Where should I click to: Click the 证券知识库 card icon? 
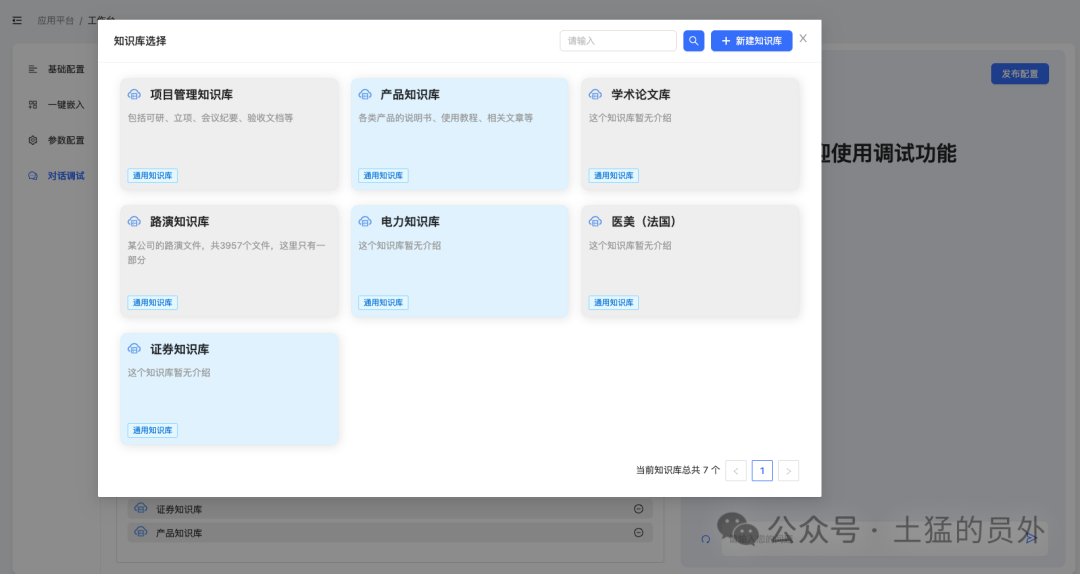(134, 349)
